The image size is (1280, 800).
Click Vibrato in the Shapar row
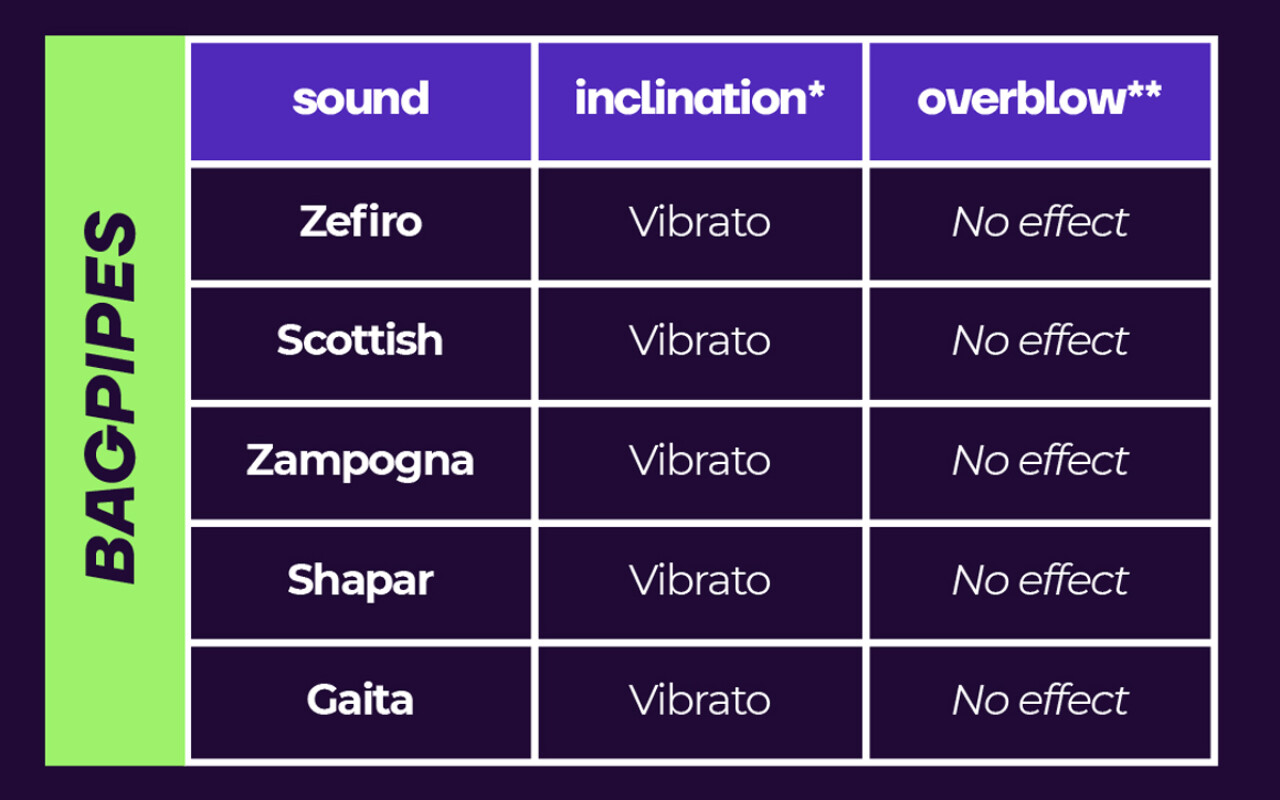700,582
